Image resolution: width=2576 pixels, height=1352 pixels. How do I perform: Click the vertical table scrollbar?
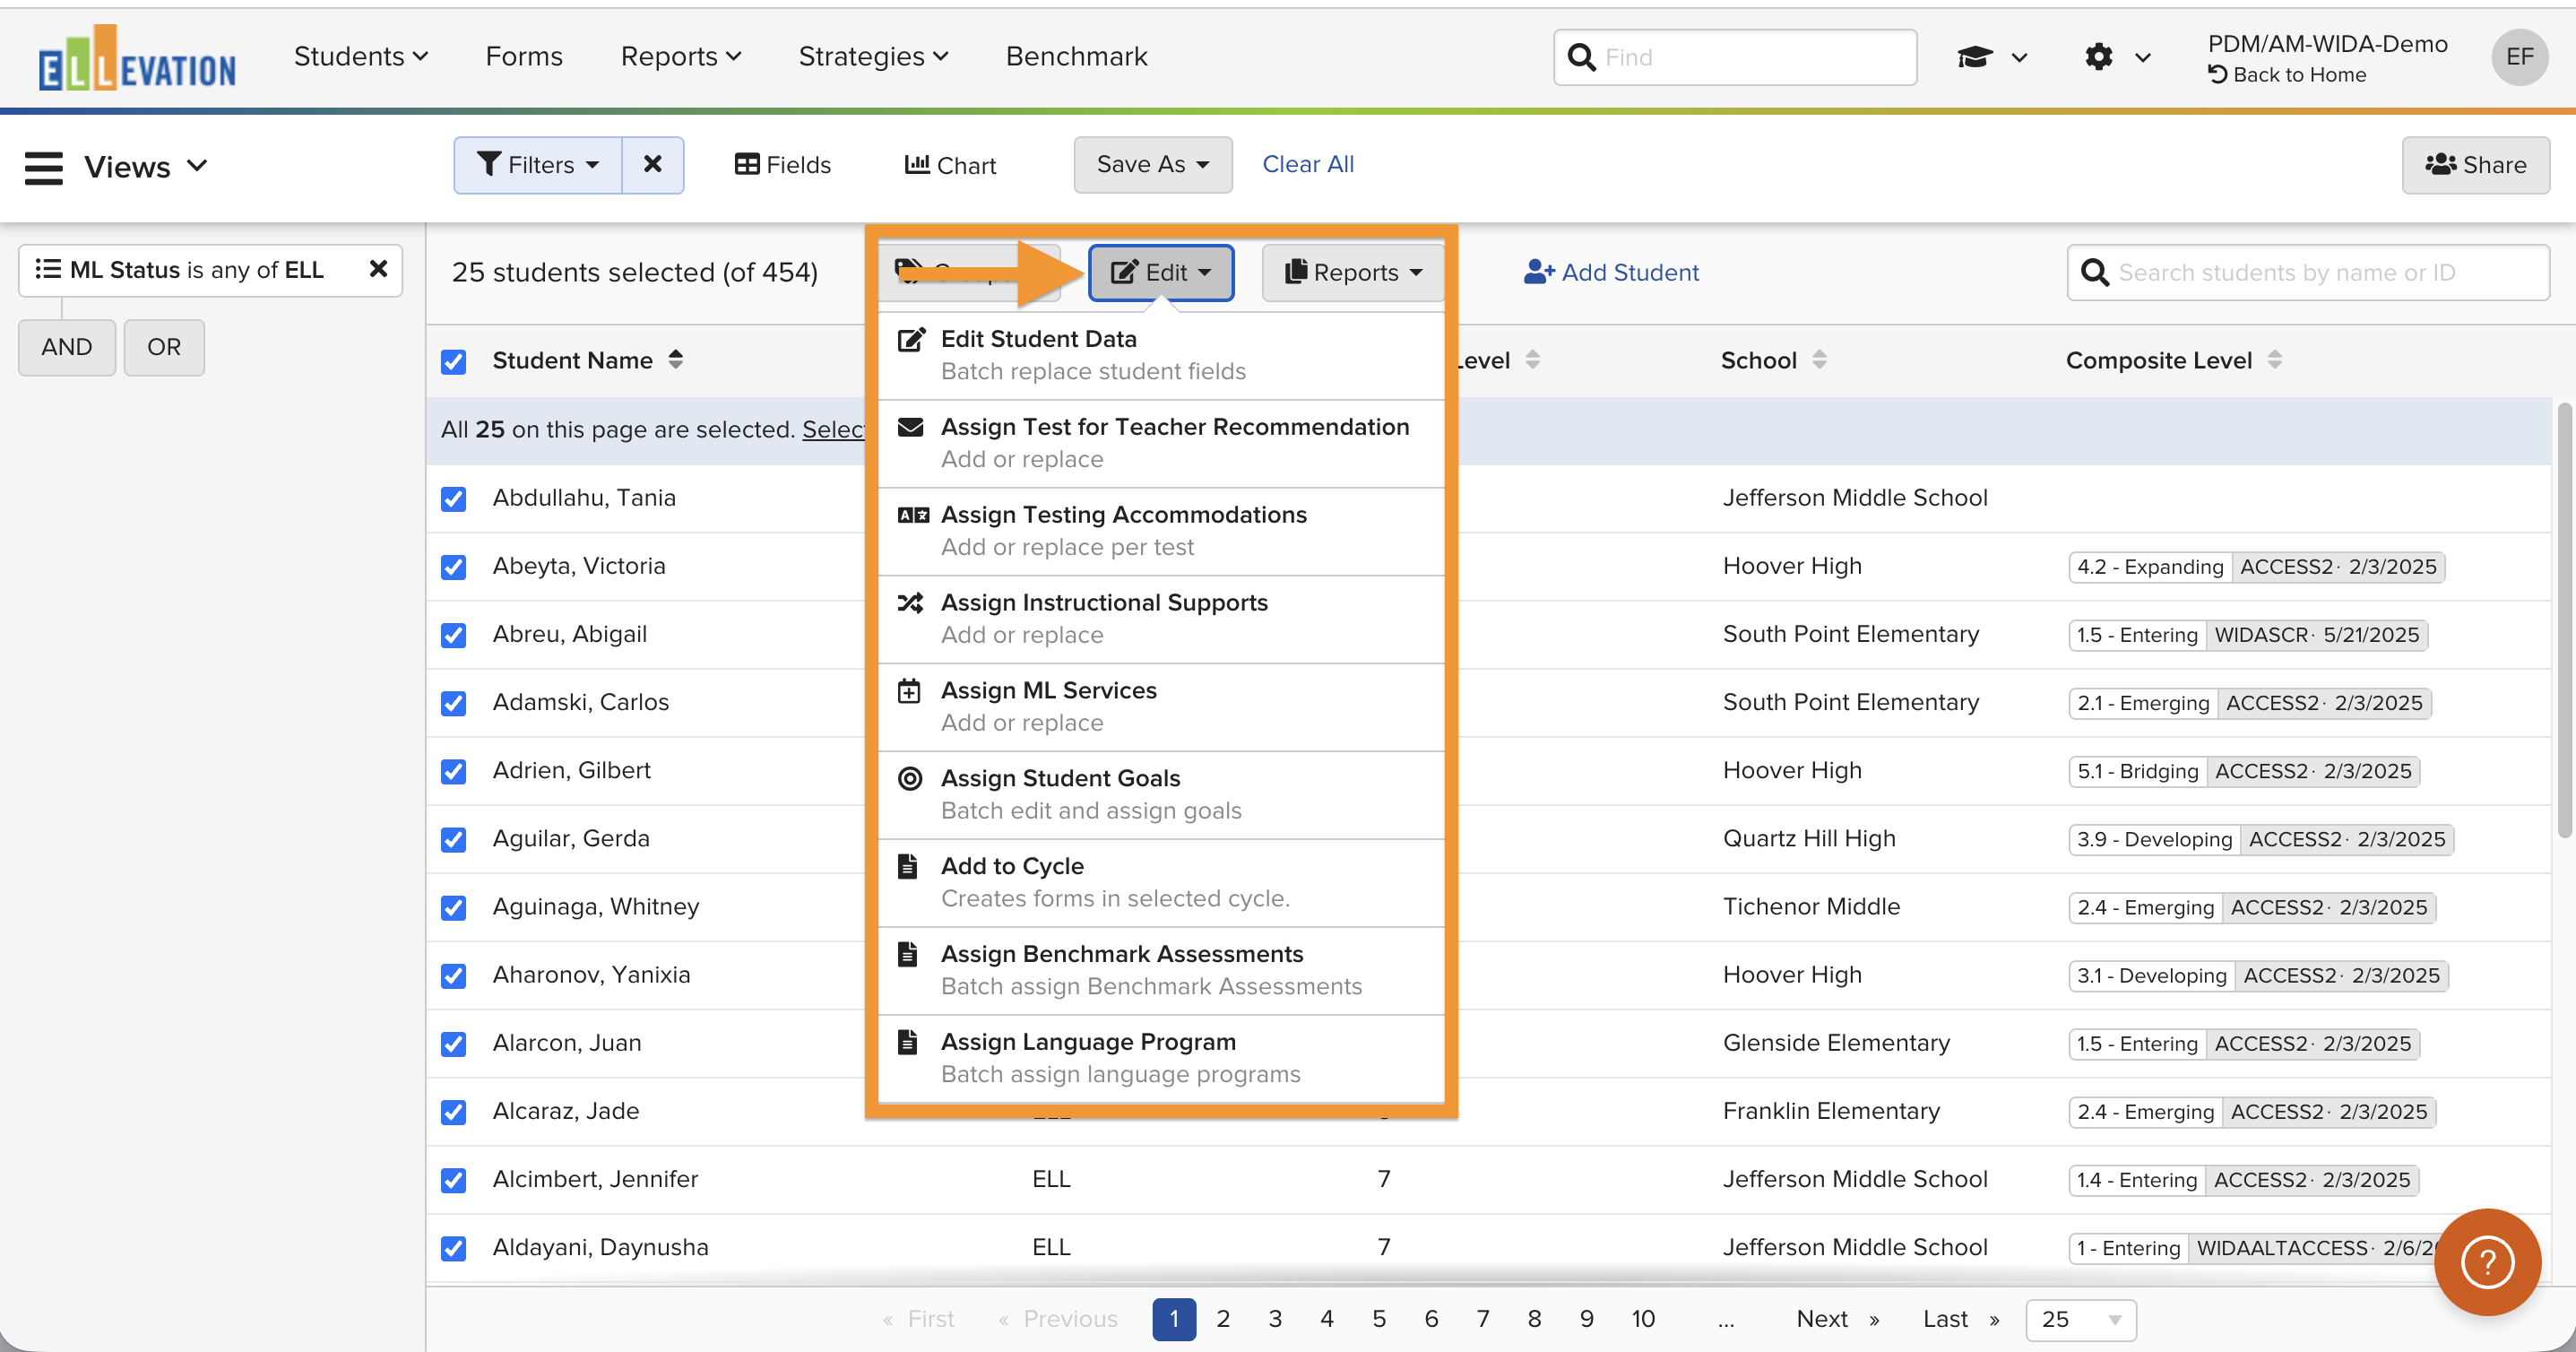(x=2564, y=620)
